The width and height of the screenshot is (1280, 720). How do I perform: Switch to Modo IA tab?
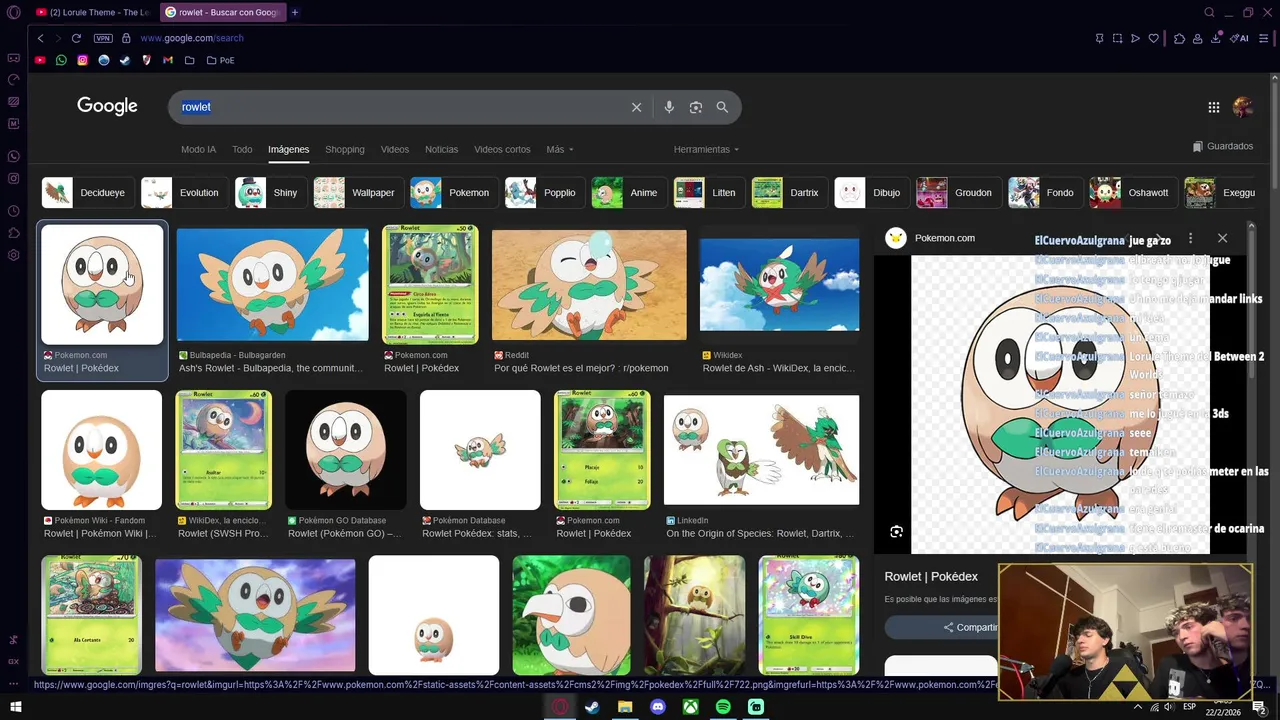pyautogui.click(x=198, y=149)
